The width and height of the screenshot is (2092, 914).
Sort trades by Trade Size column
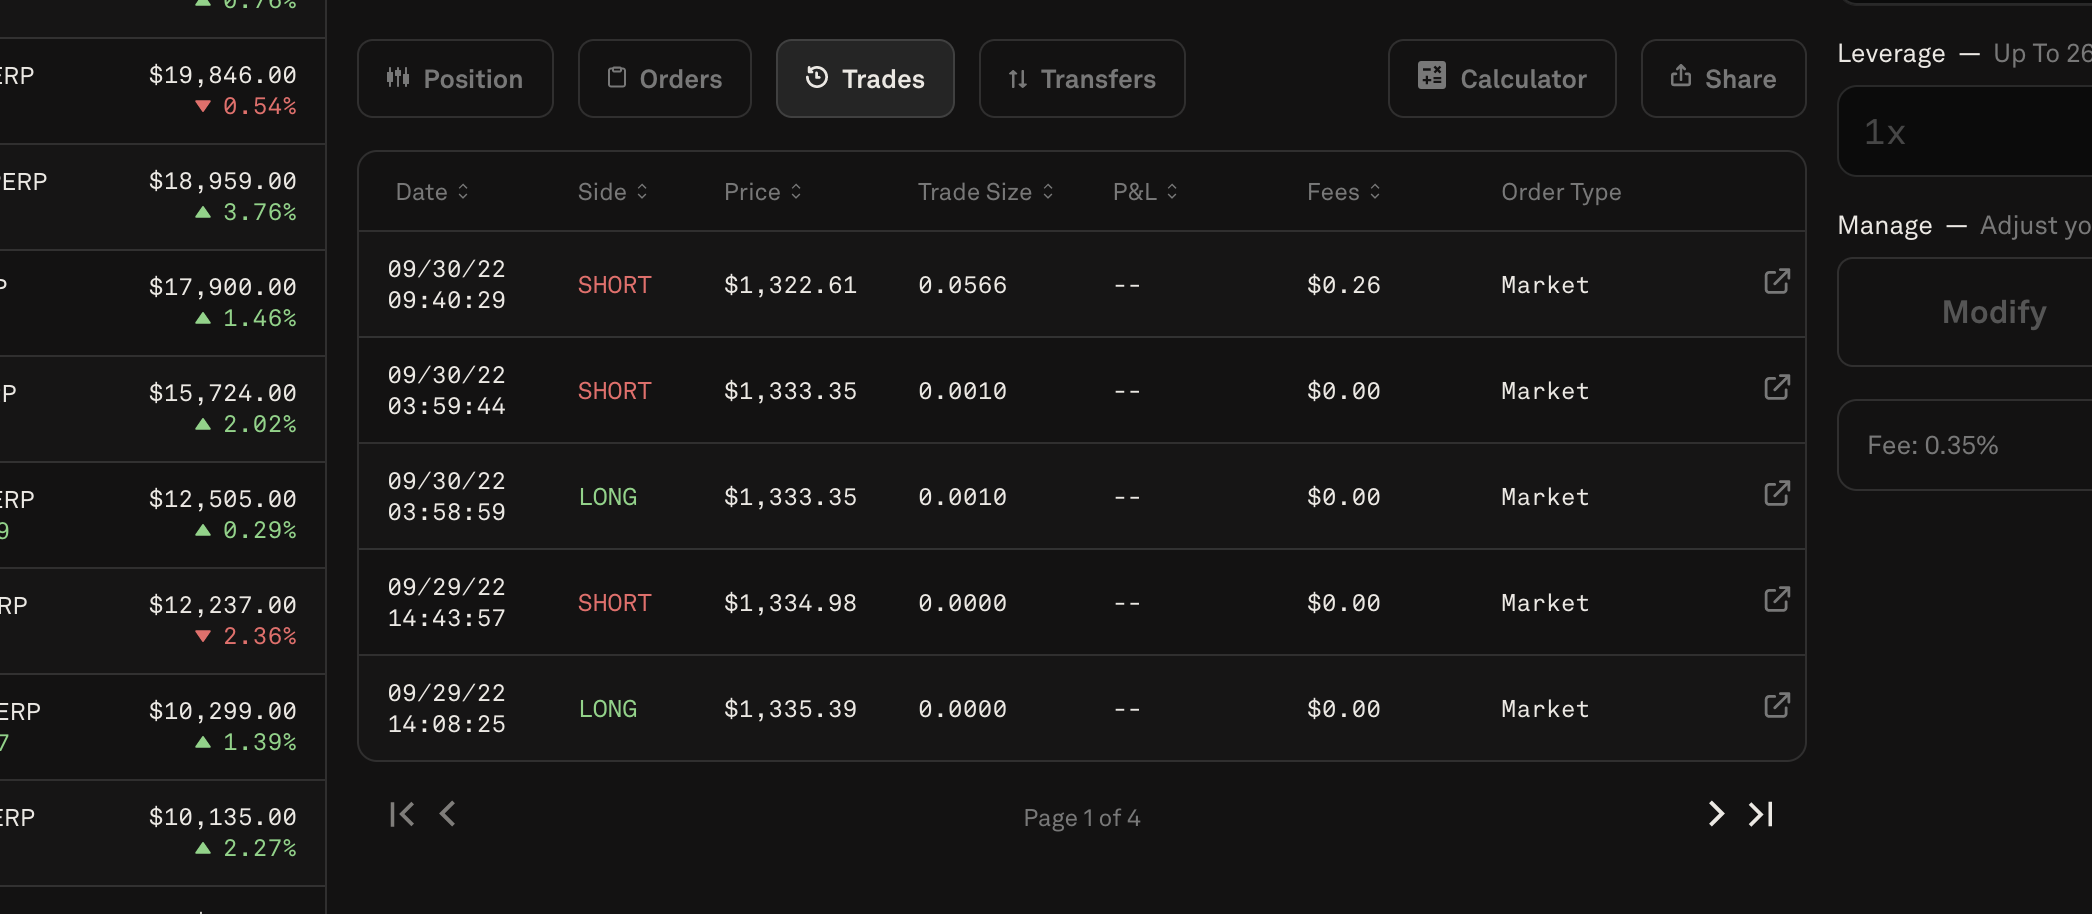pos(985,192)
